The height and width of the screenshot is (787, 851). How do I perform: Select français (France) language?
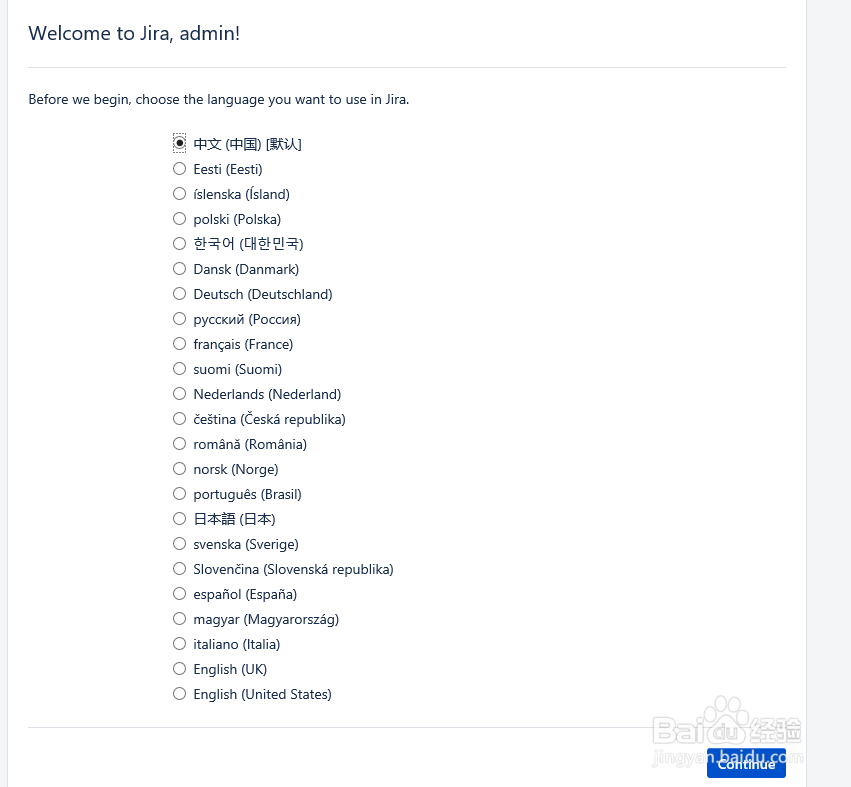pos(180,344)
